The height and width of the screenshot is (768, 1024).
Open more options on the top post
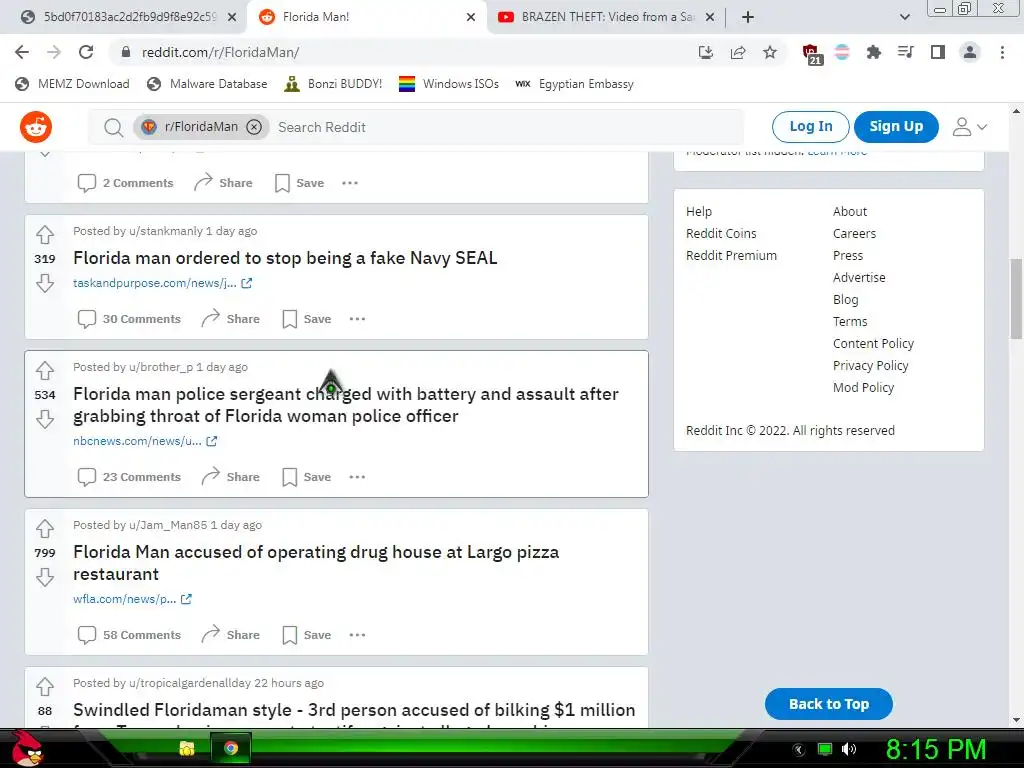(350, 183)
